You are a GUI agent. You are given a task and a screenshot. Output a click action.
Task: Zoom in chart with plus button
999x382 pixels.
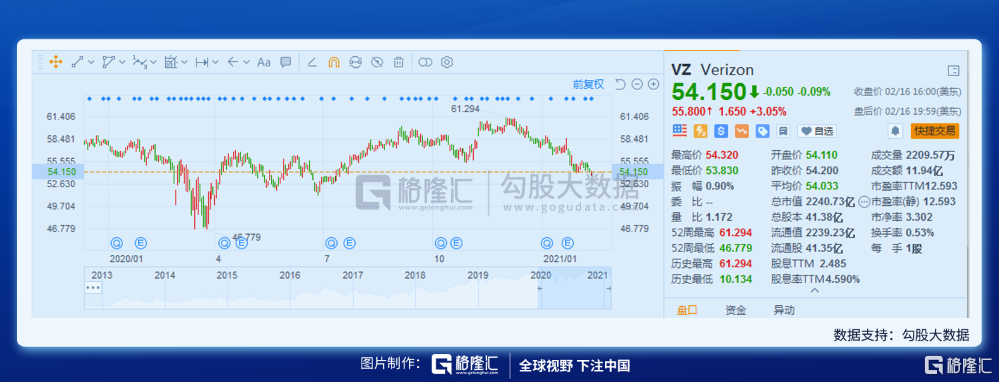click(653, 84)
